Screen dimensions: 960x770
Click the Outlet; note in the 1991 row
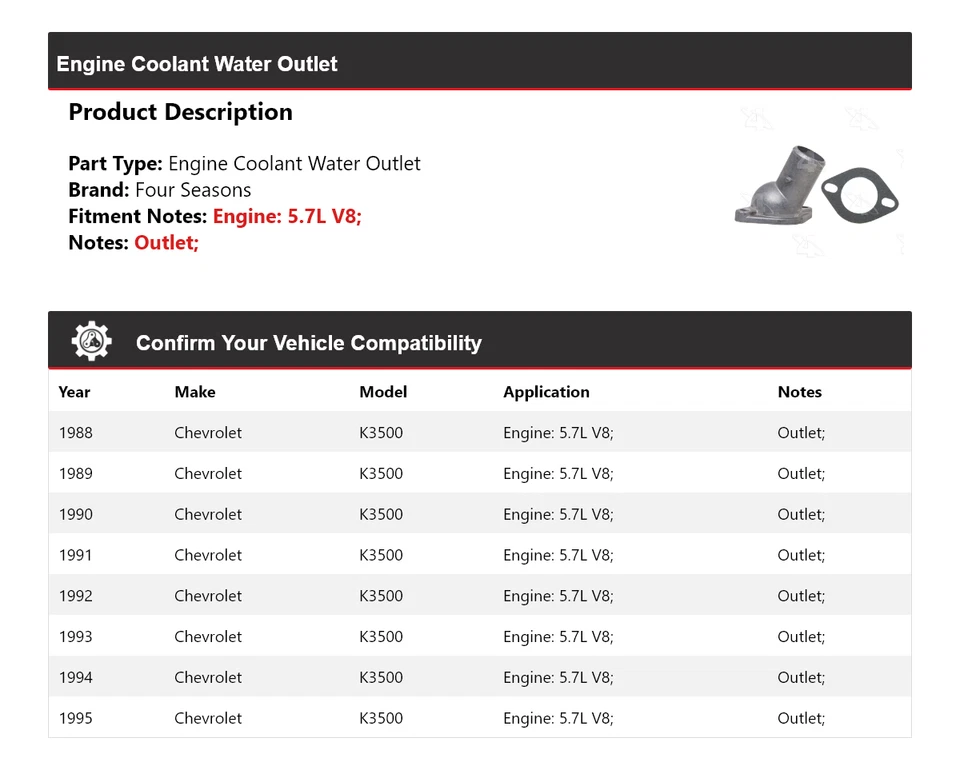click(801, 555)
